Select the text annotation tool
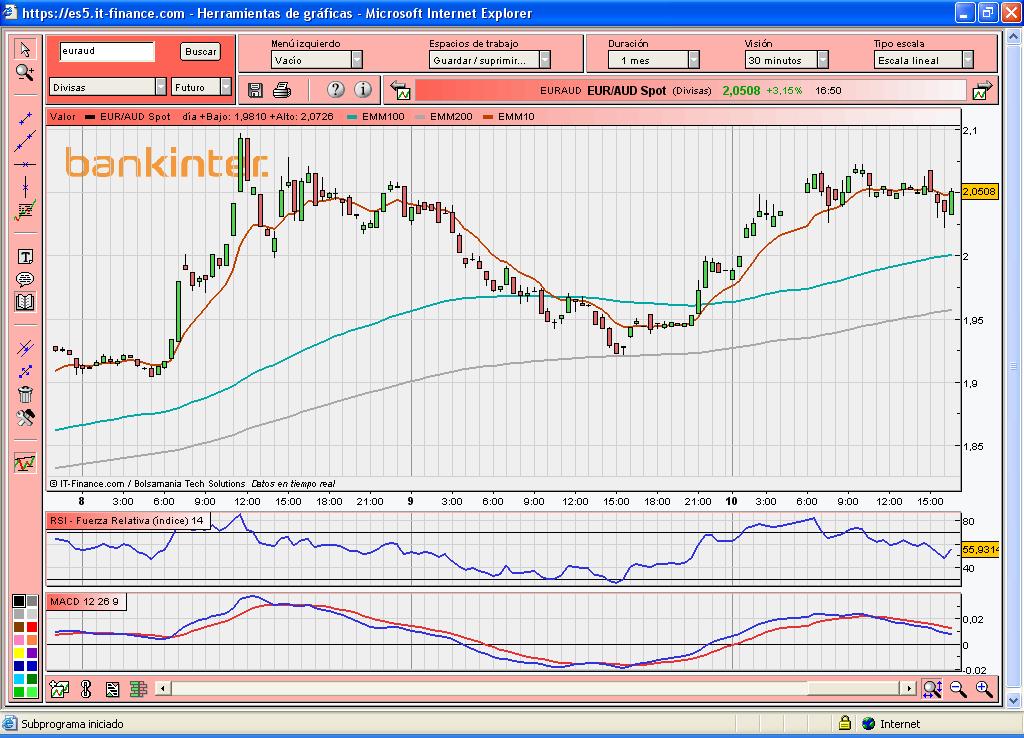Screen dimensions: 1024x738 tap(25, 257)
